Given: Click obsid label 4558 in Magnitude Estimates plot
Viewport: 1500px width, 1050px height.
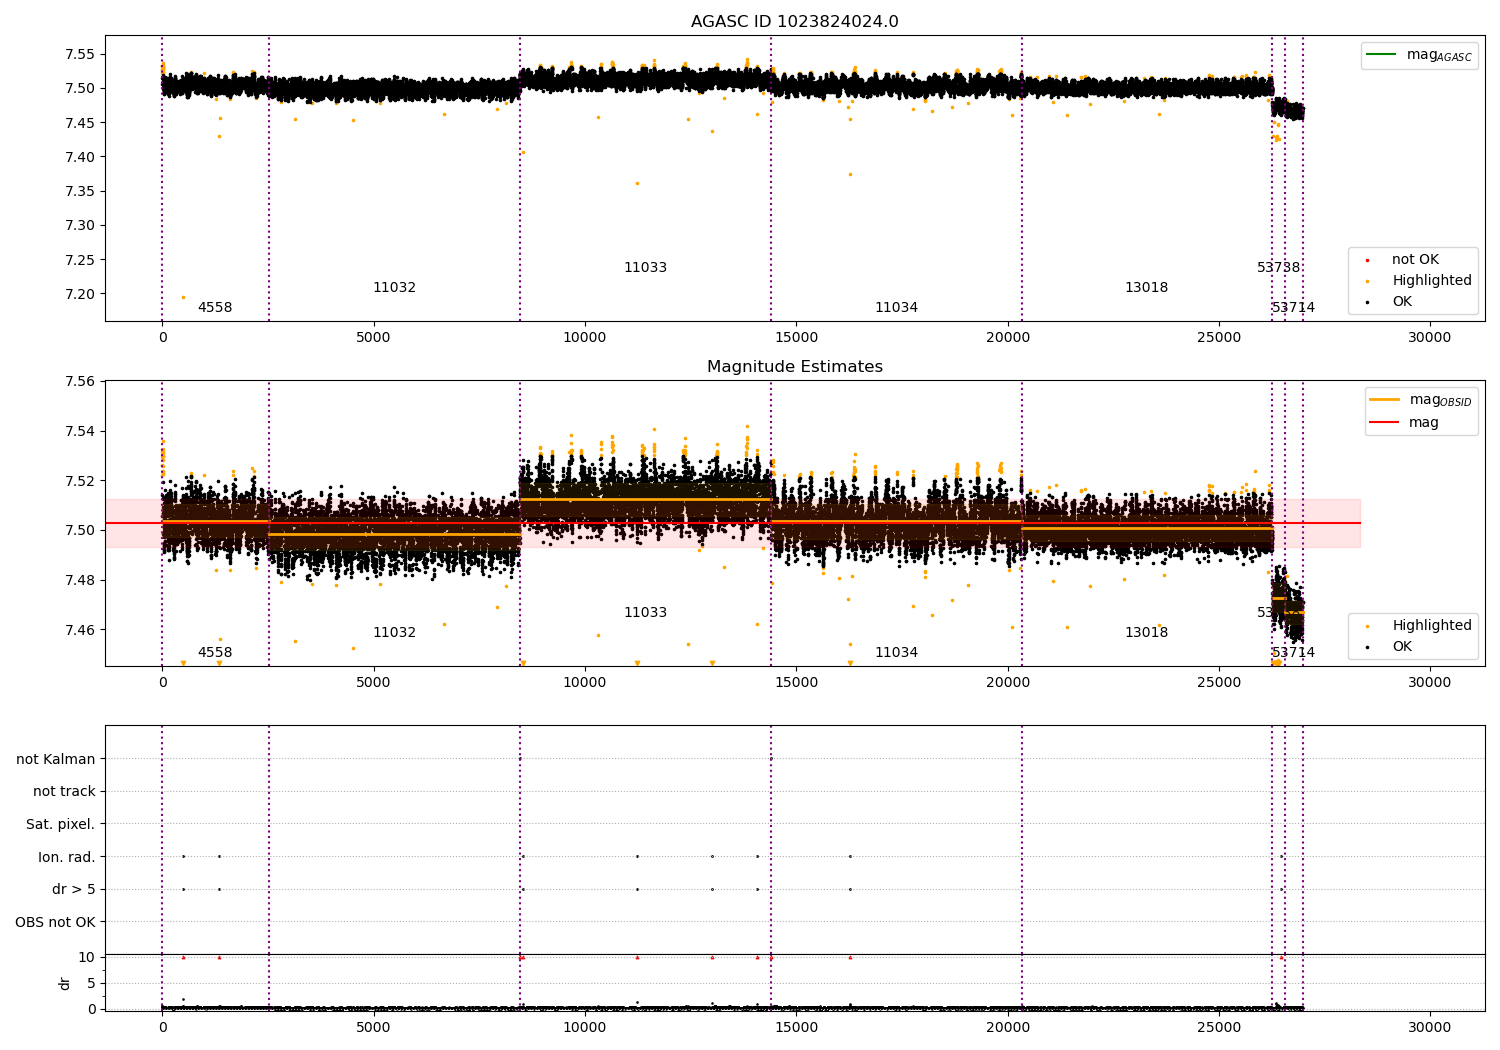Looking at the screenshot, I should pos(215,653).
